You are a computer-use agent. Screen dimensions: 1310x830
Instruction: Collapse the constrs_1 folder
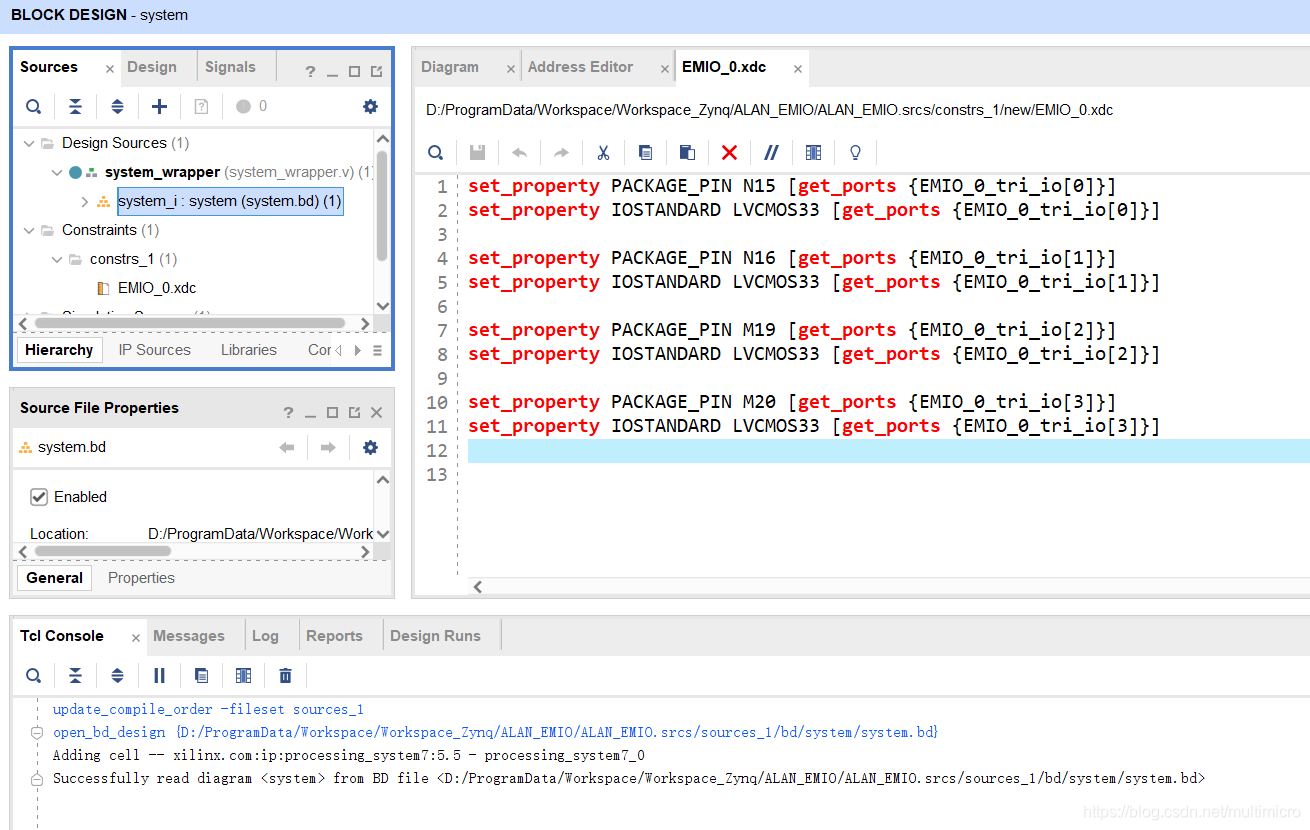click(57, 259)
